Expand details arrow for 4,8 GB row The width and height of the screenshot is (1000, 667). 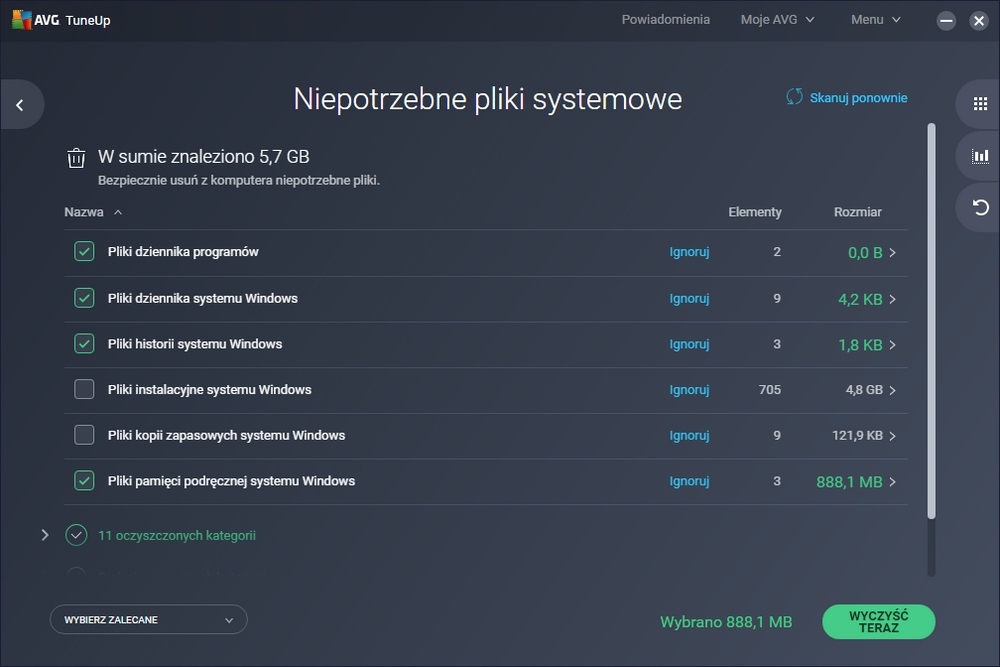[893, 390]
